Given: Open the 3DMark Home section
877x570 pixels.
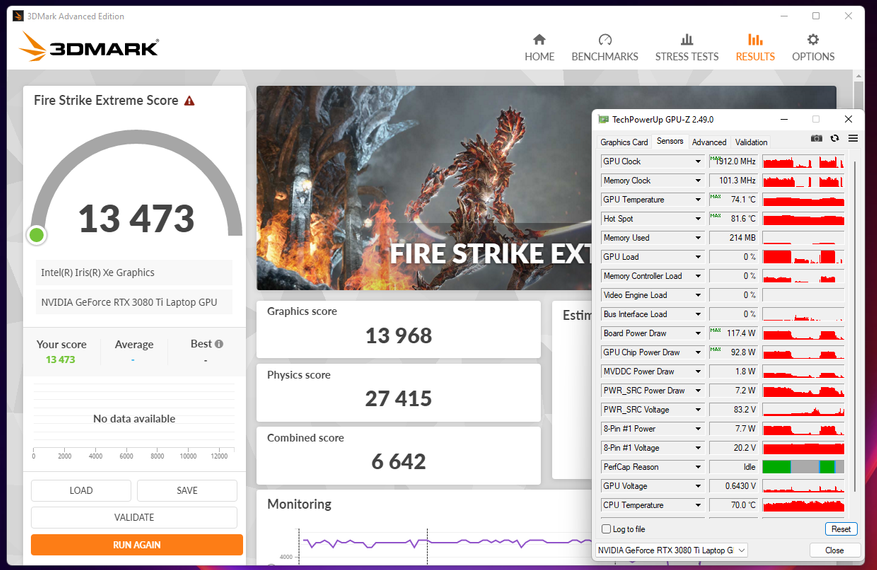Looking at the screenshot, I should click(539, 48).
